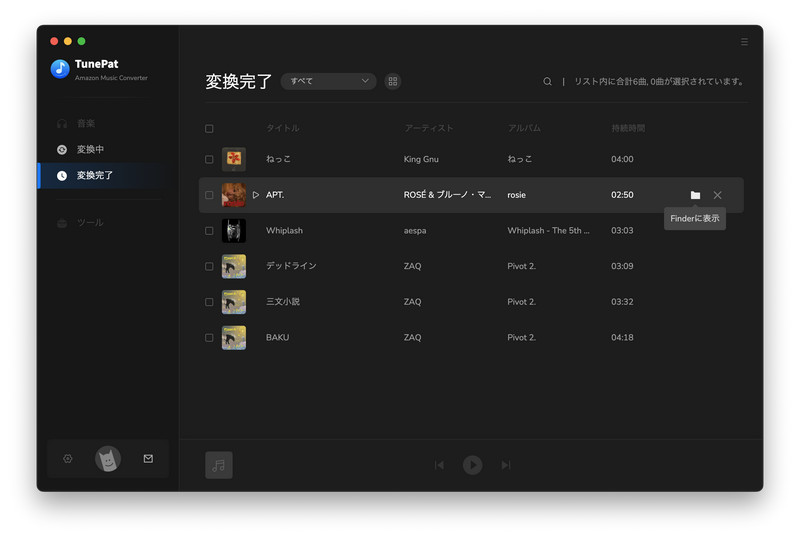Sort by タイトル column header
This screenshot has width=800, height=540.
coord(283,128)
